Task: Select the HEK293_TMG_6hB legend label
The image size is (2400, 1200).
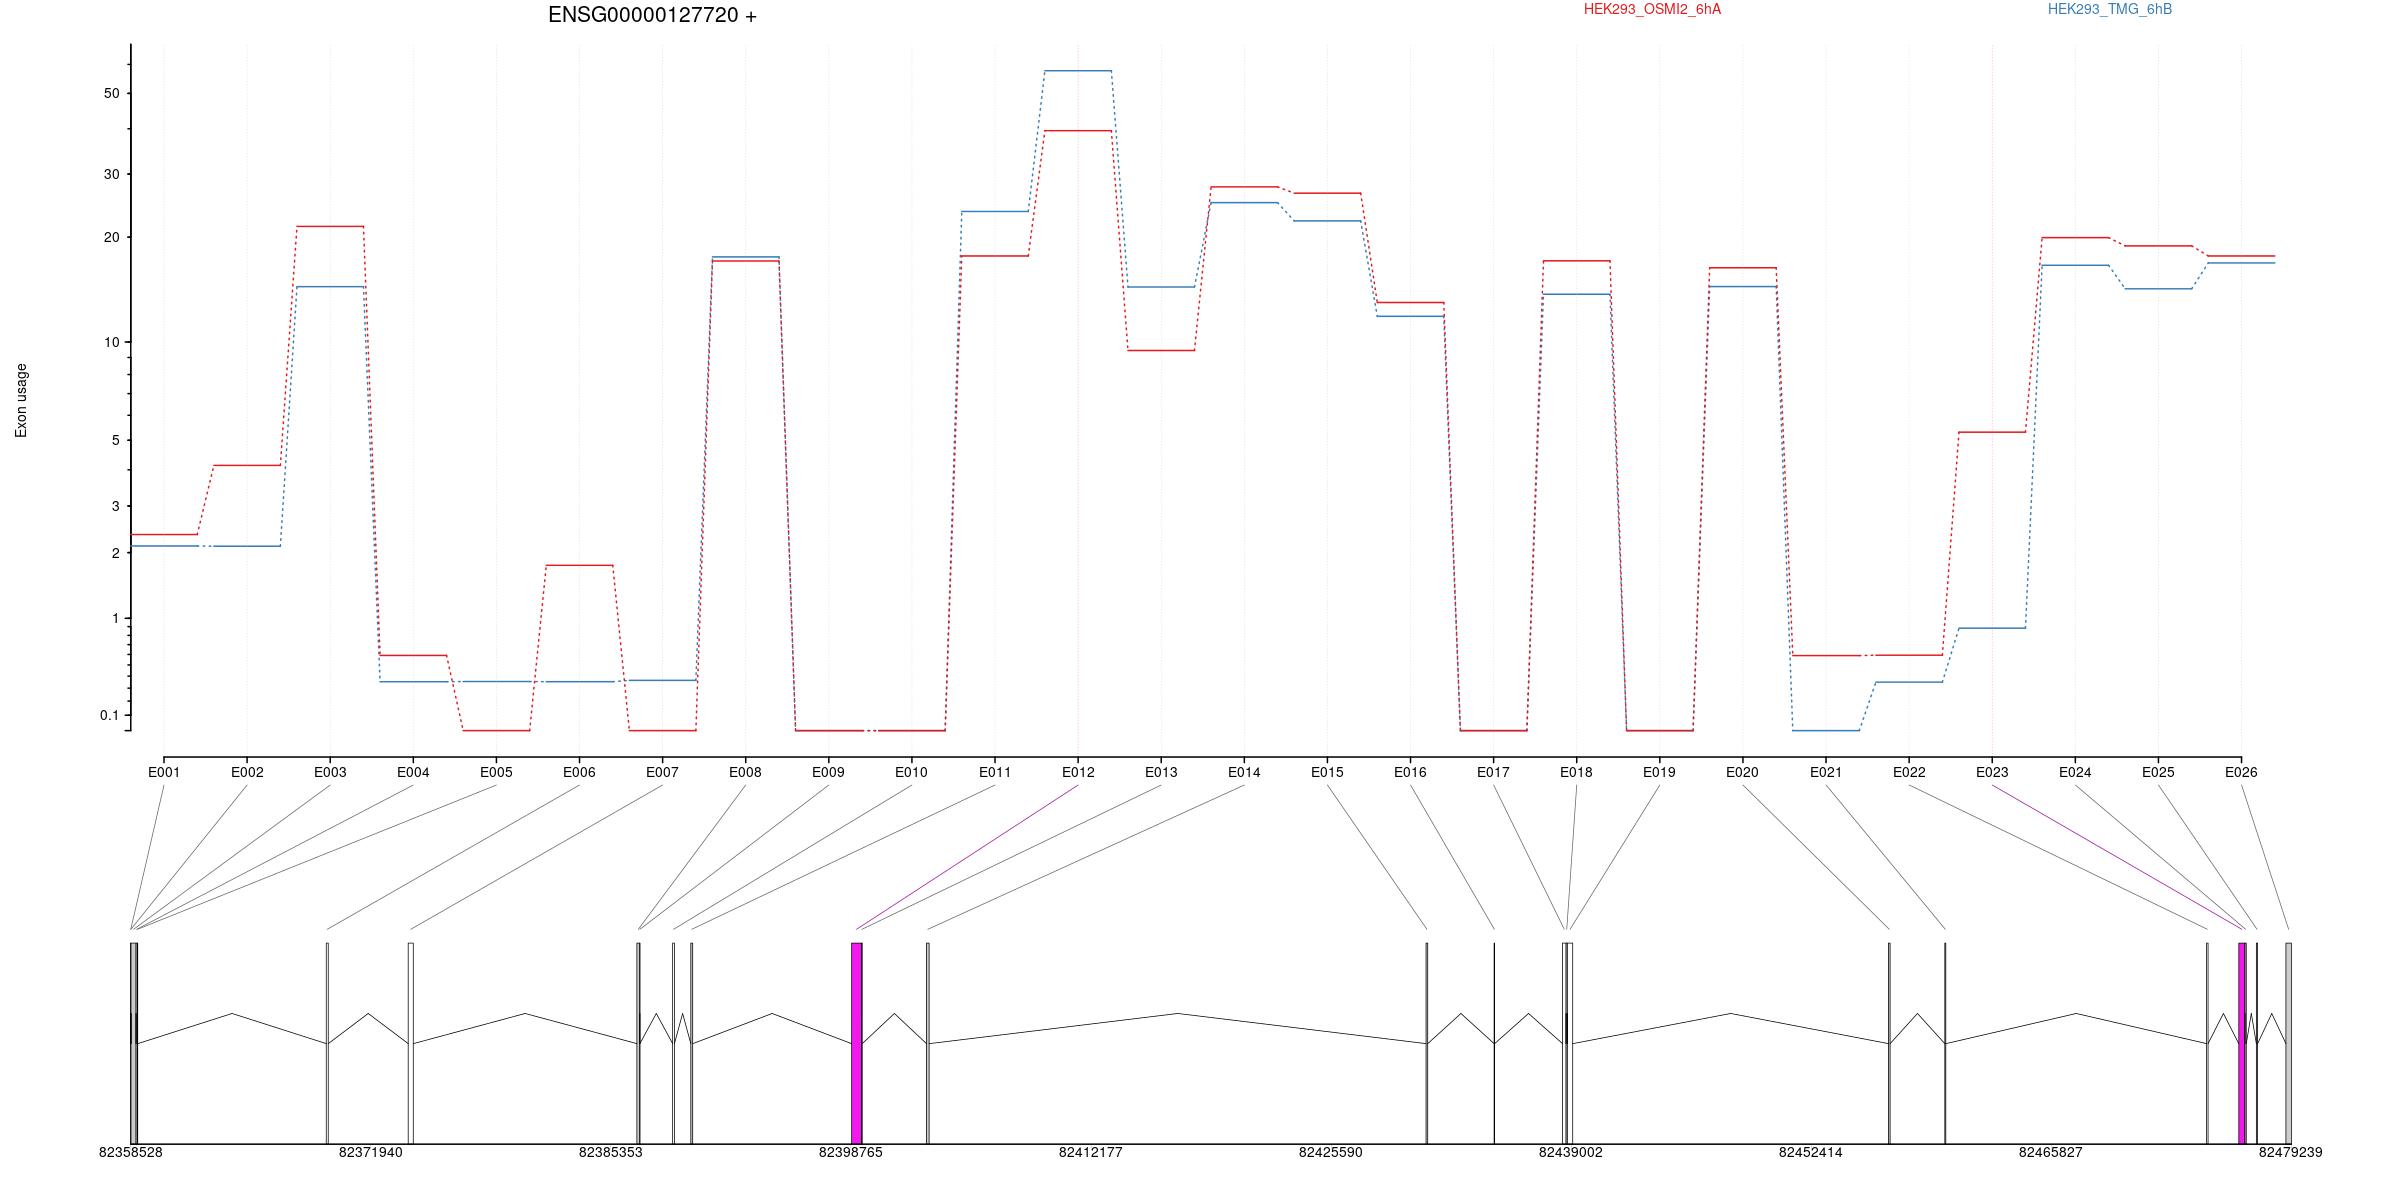Action: (2110, 9)
